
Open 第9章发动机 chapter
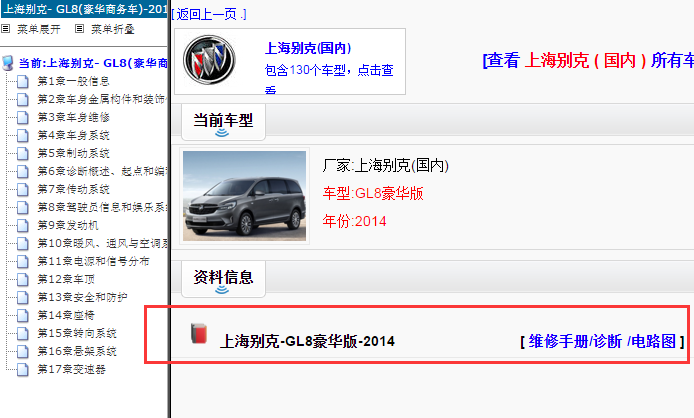(68, 225)
